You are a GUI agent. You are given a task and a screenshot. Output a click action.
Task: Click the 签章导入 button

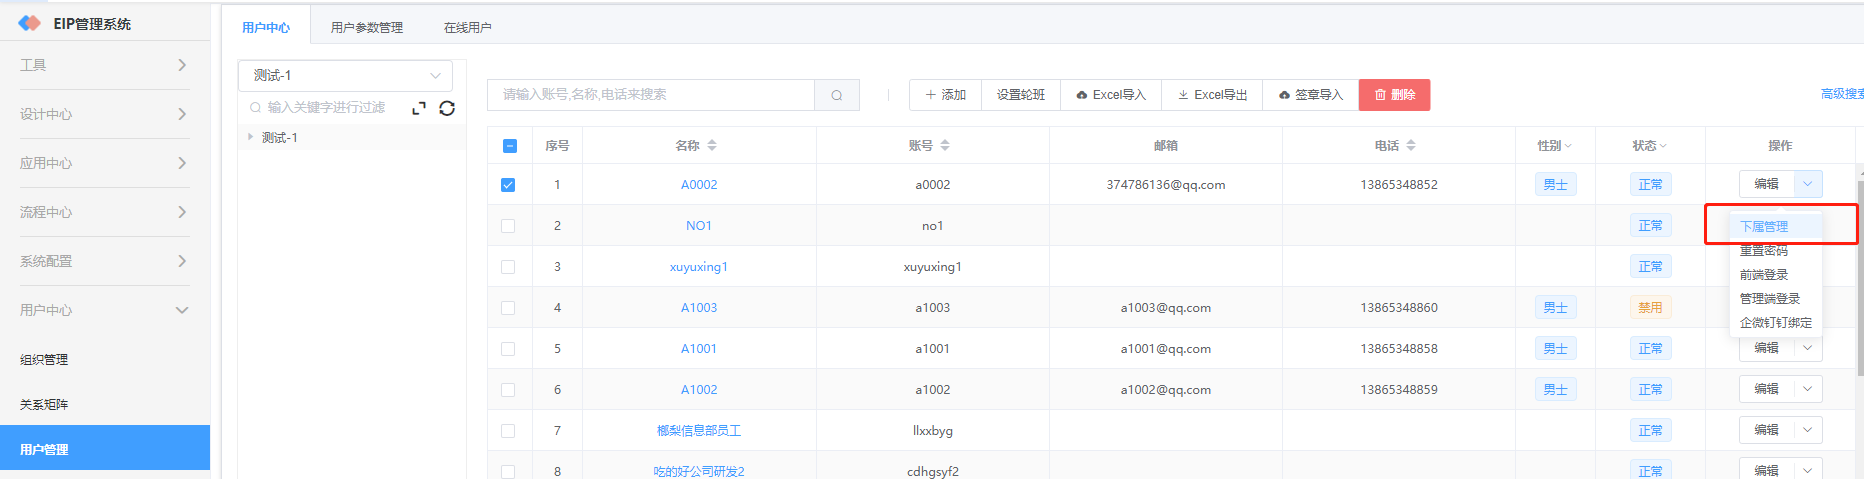click(x=1311, y=95)
